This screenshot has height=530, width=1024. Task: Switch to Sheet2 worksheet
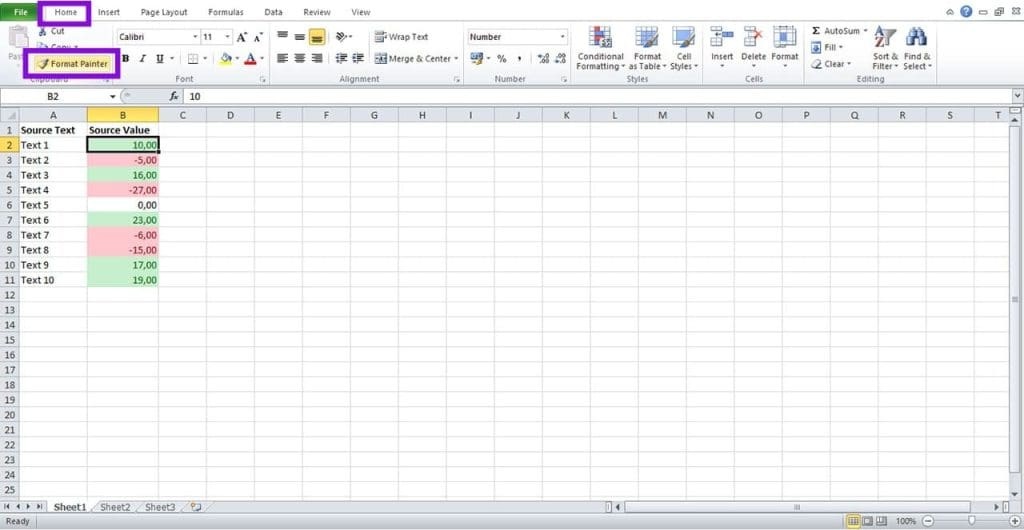[x=116, y=507]
